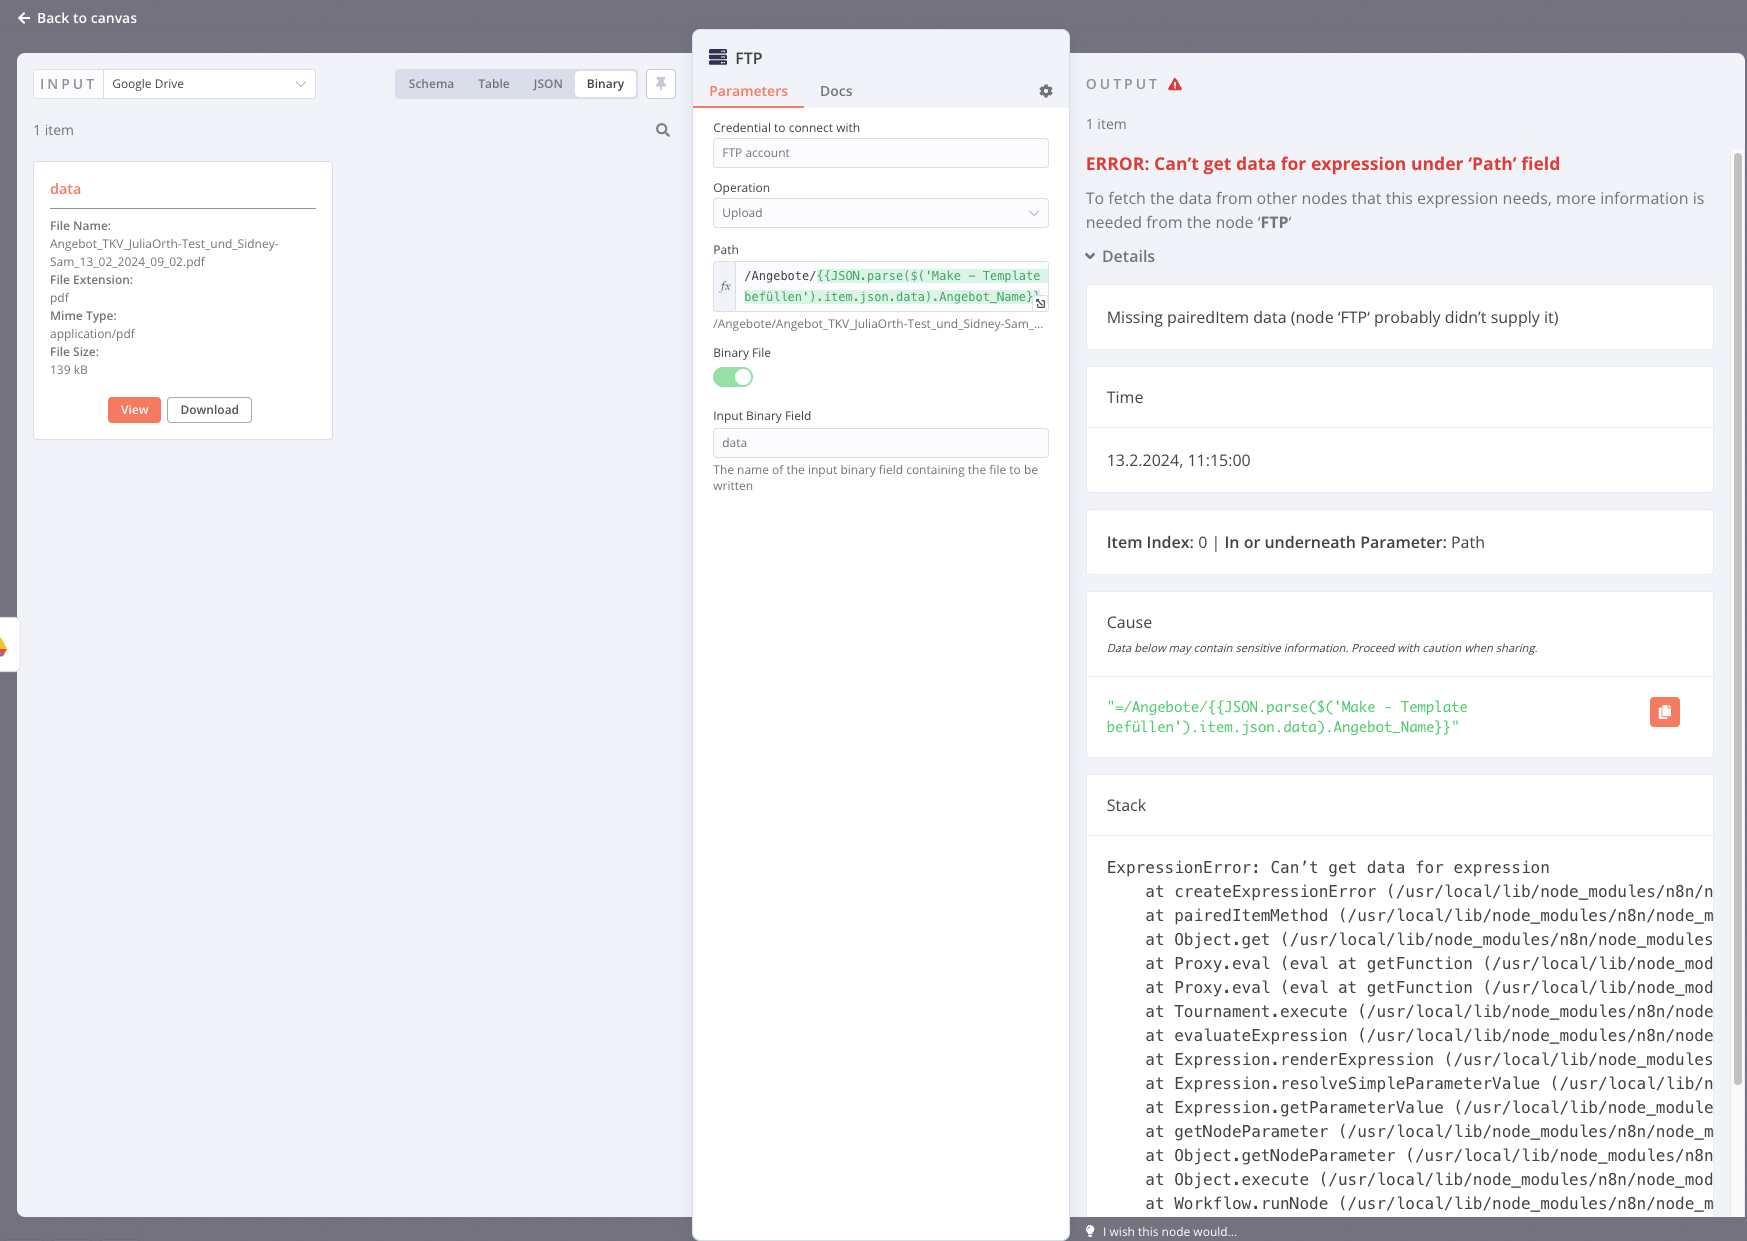Select the Schema input view
This screenshot has height=1241, width=1747.
click(431, 84)
